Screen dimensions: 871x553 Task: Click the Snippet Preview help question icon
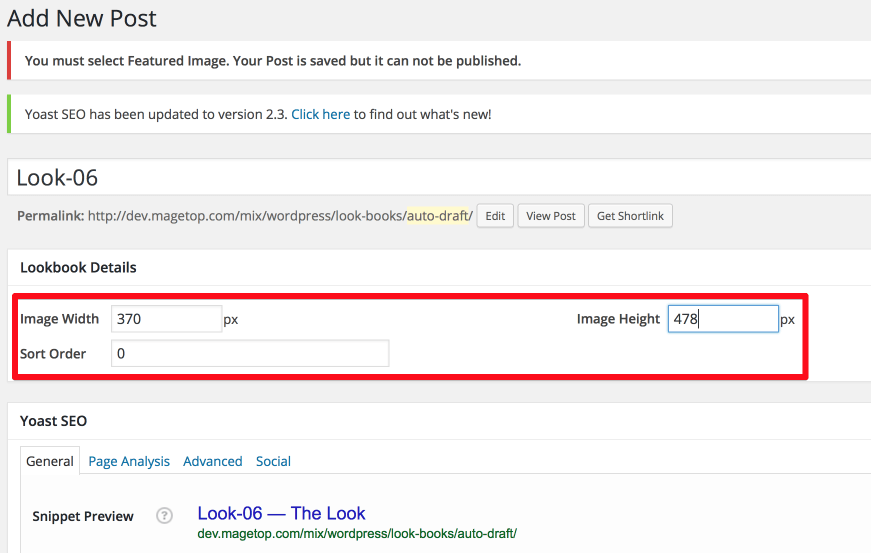(164, 516)
